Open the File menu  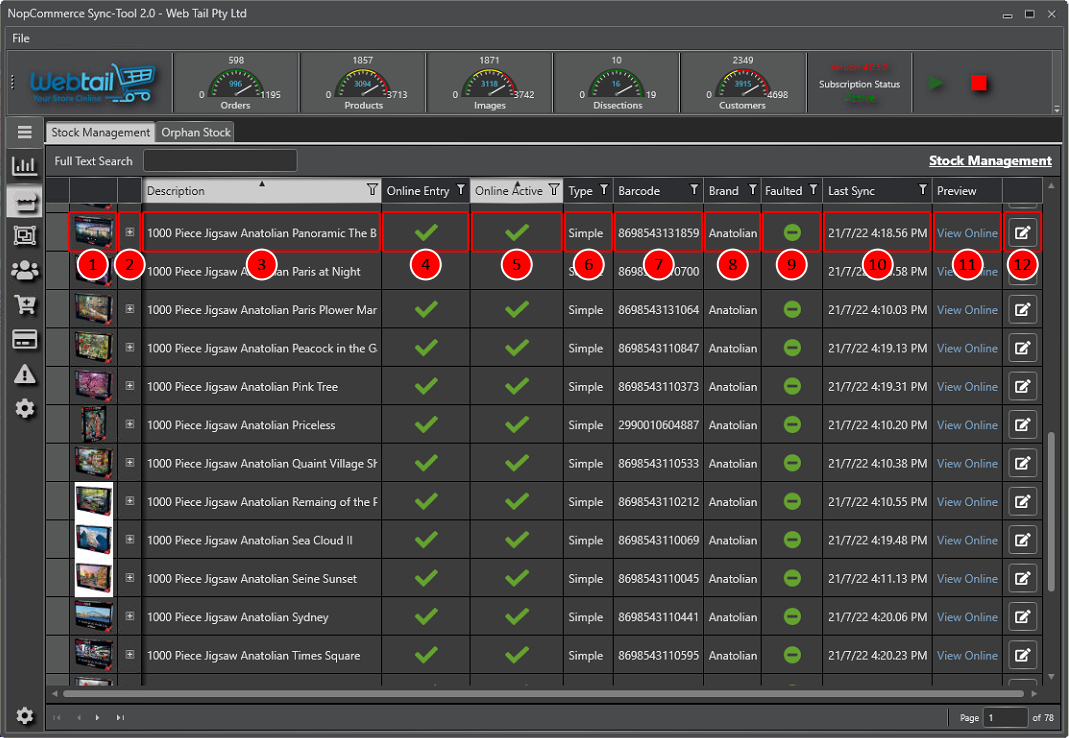(x=21, y=38)
